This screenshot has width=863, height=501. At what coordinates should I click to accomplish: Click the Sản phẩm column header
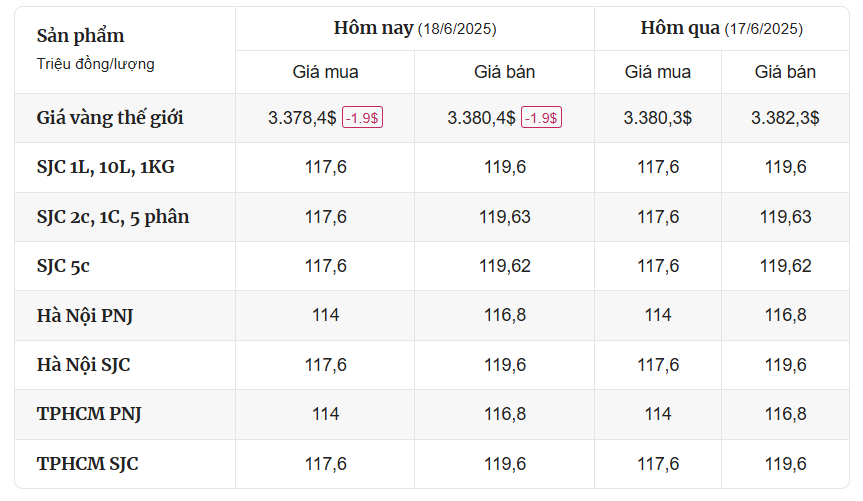click(x=80, y=36)
